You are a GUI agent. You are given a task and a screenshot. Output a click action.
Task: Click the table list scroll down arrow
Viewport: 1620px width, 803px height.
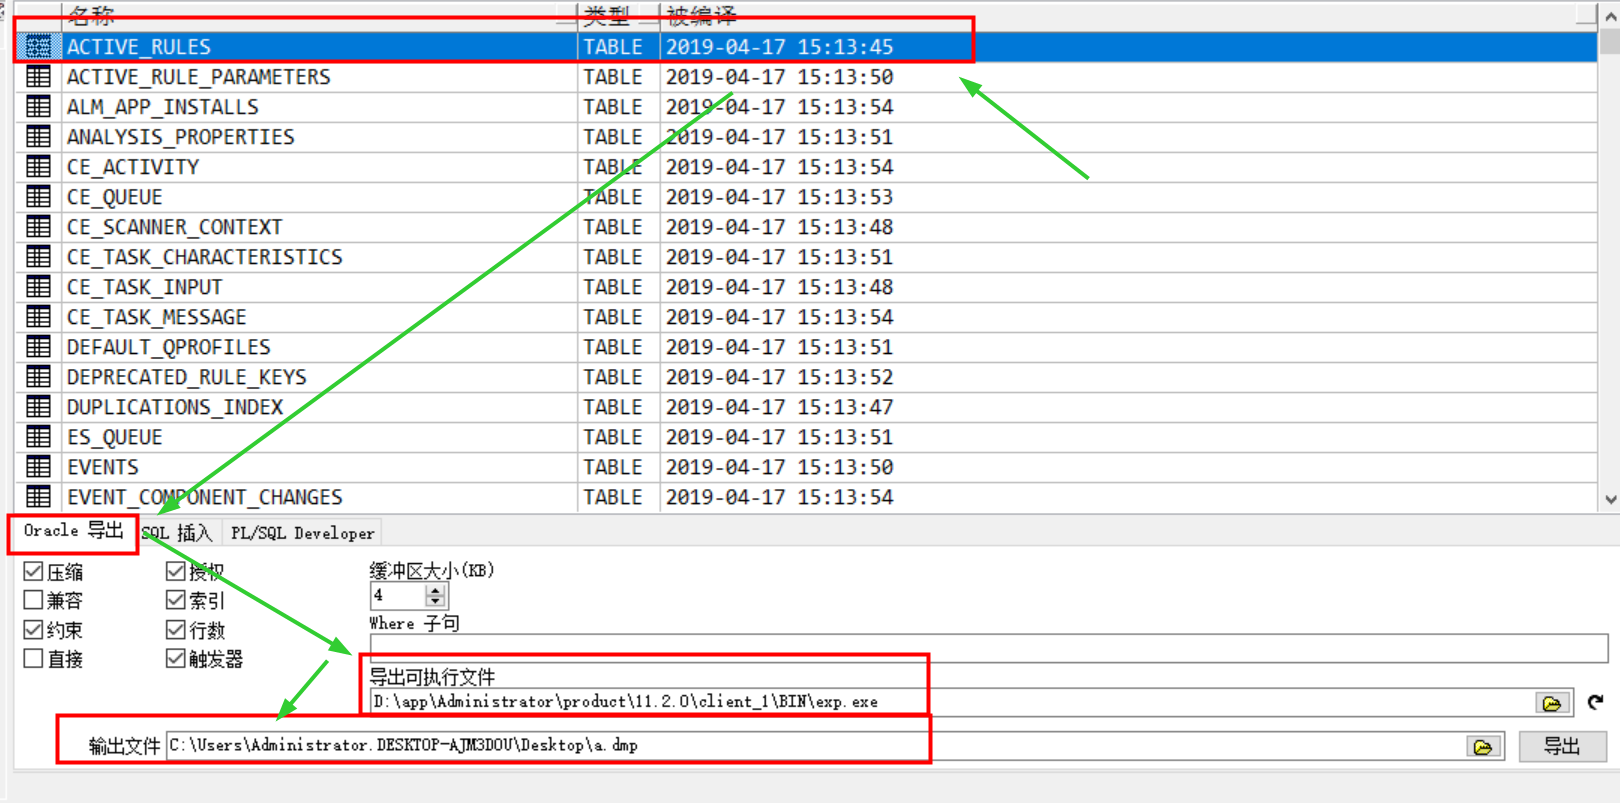(x=1610, y=499)
